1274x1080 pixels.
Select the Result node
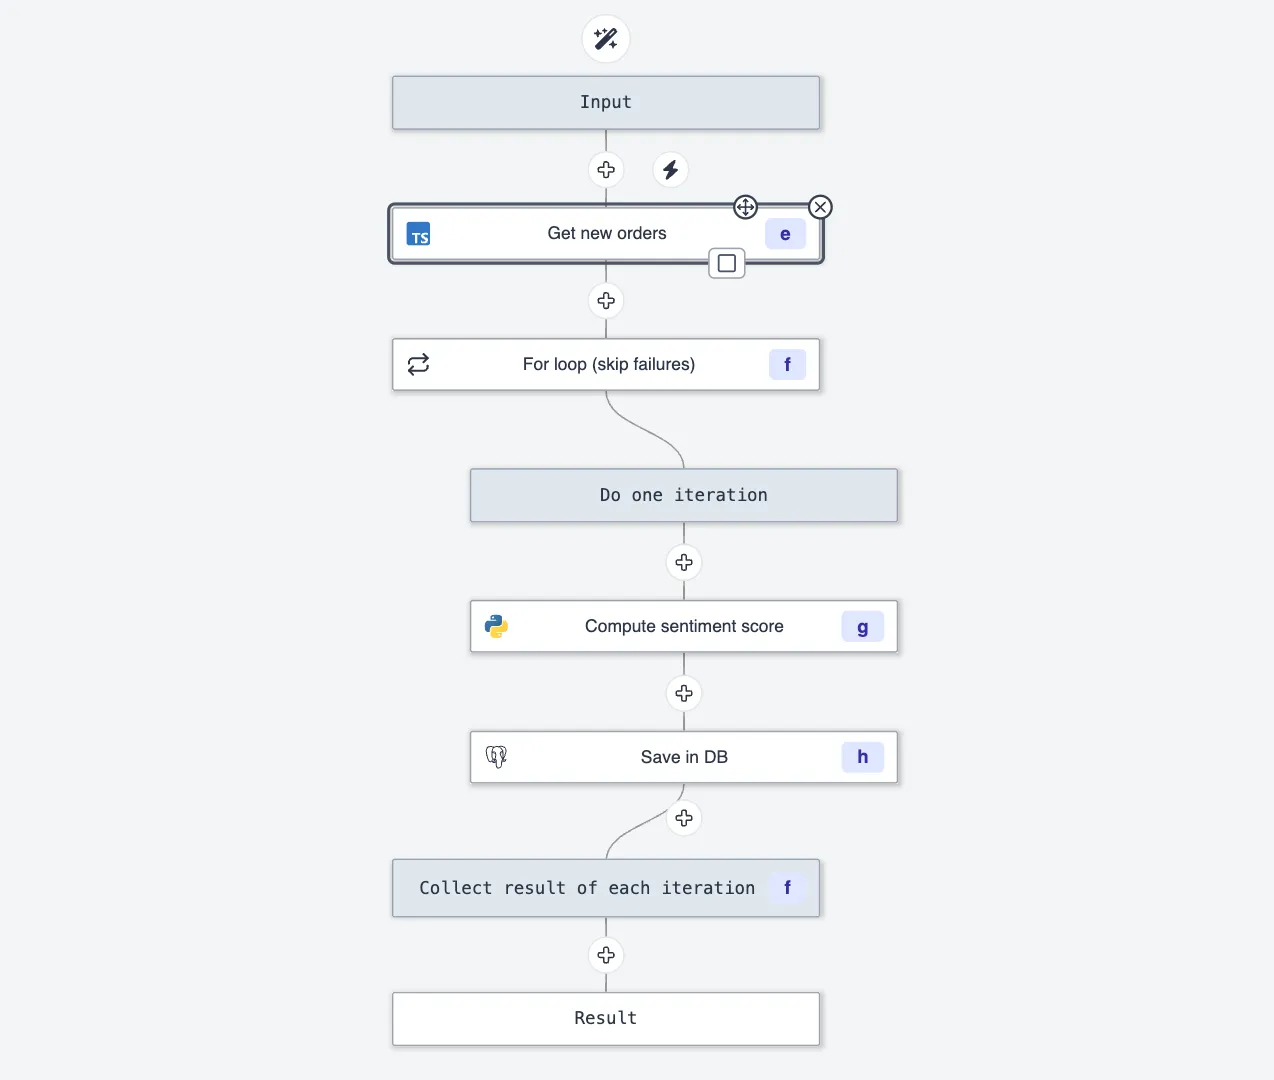coord(606,1018)
